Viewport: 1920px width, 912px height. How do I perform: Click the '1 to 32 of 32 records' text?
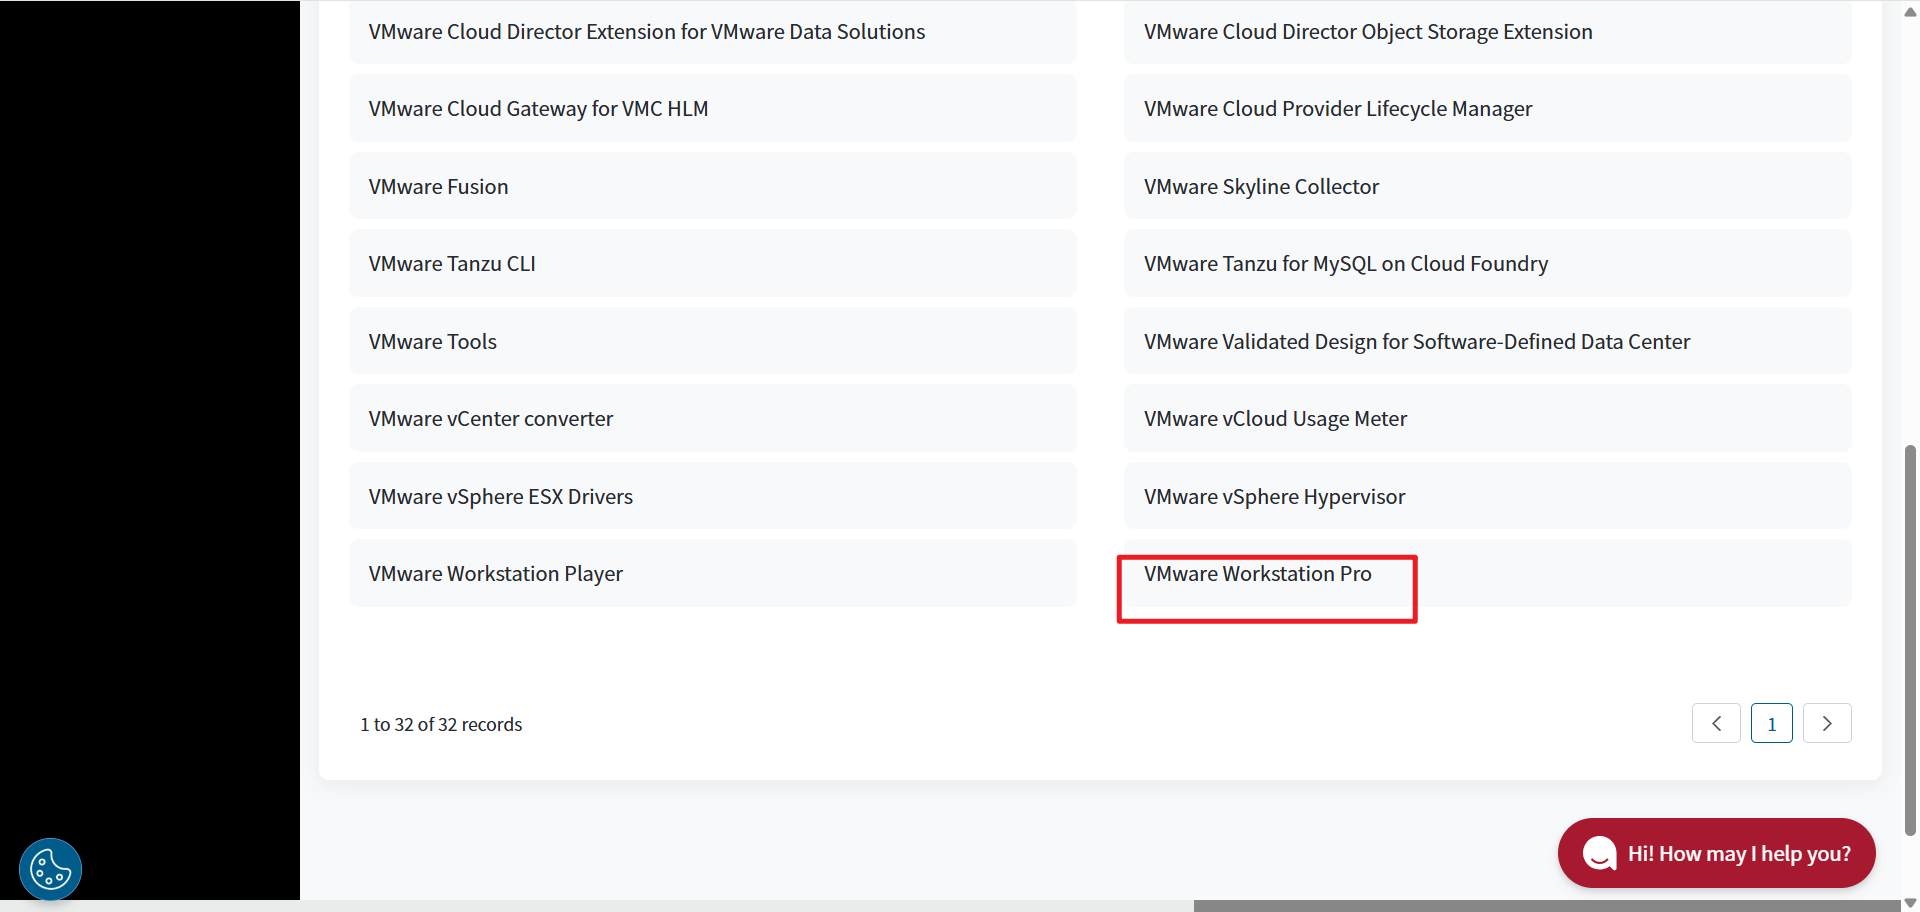(441, 724)
